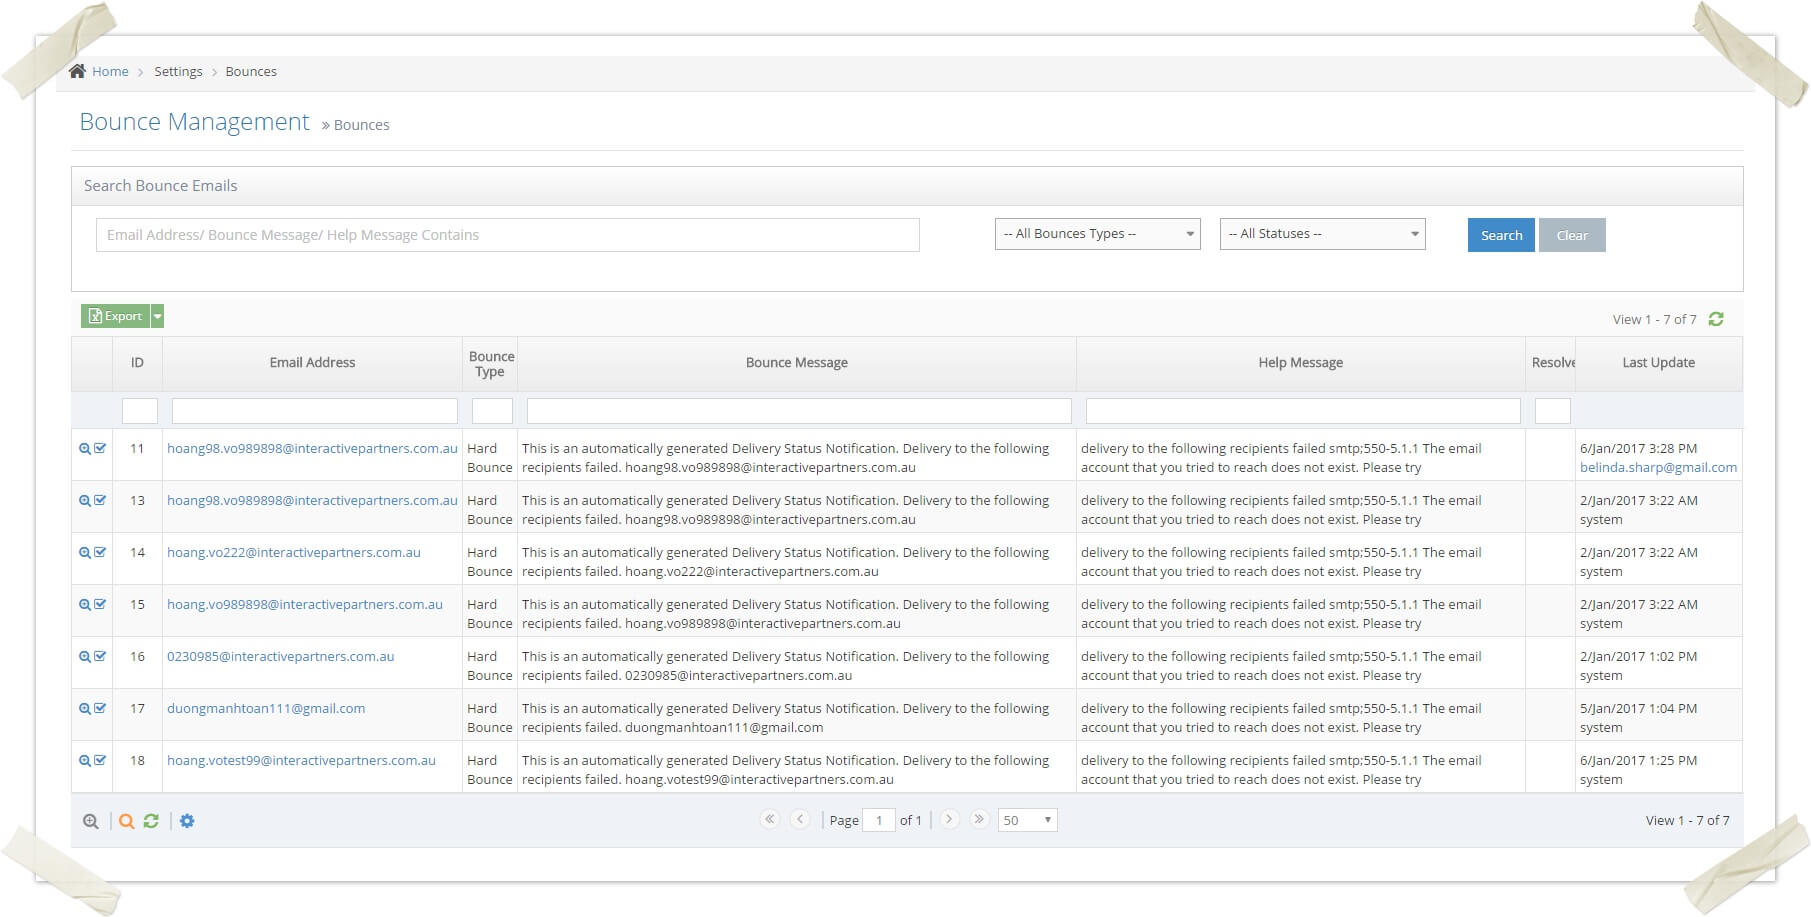Click the magnifier view icon for bounce ID 11

tap(85, 449)
